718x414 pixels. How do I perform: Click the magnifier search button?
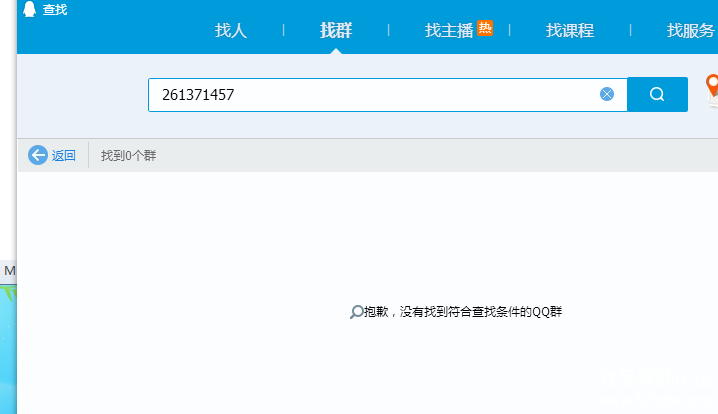click(657, 94)
